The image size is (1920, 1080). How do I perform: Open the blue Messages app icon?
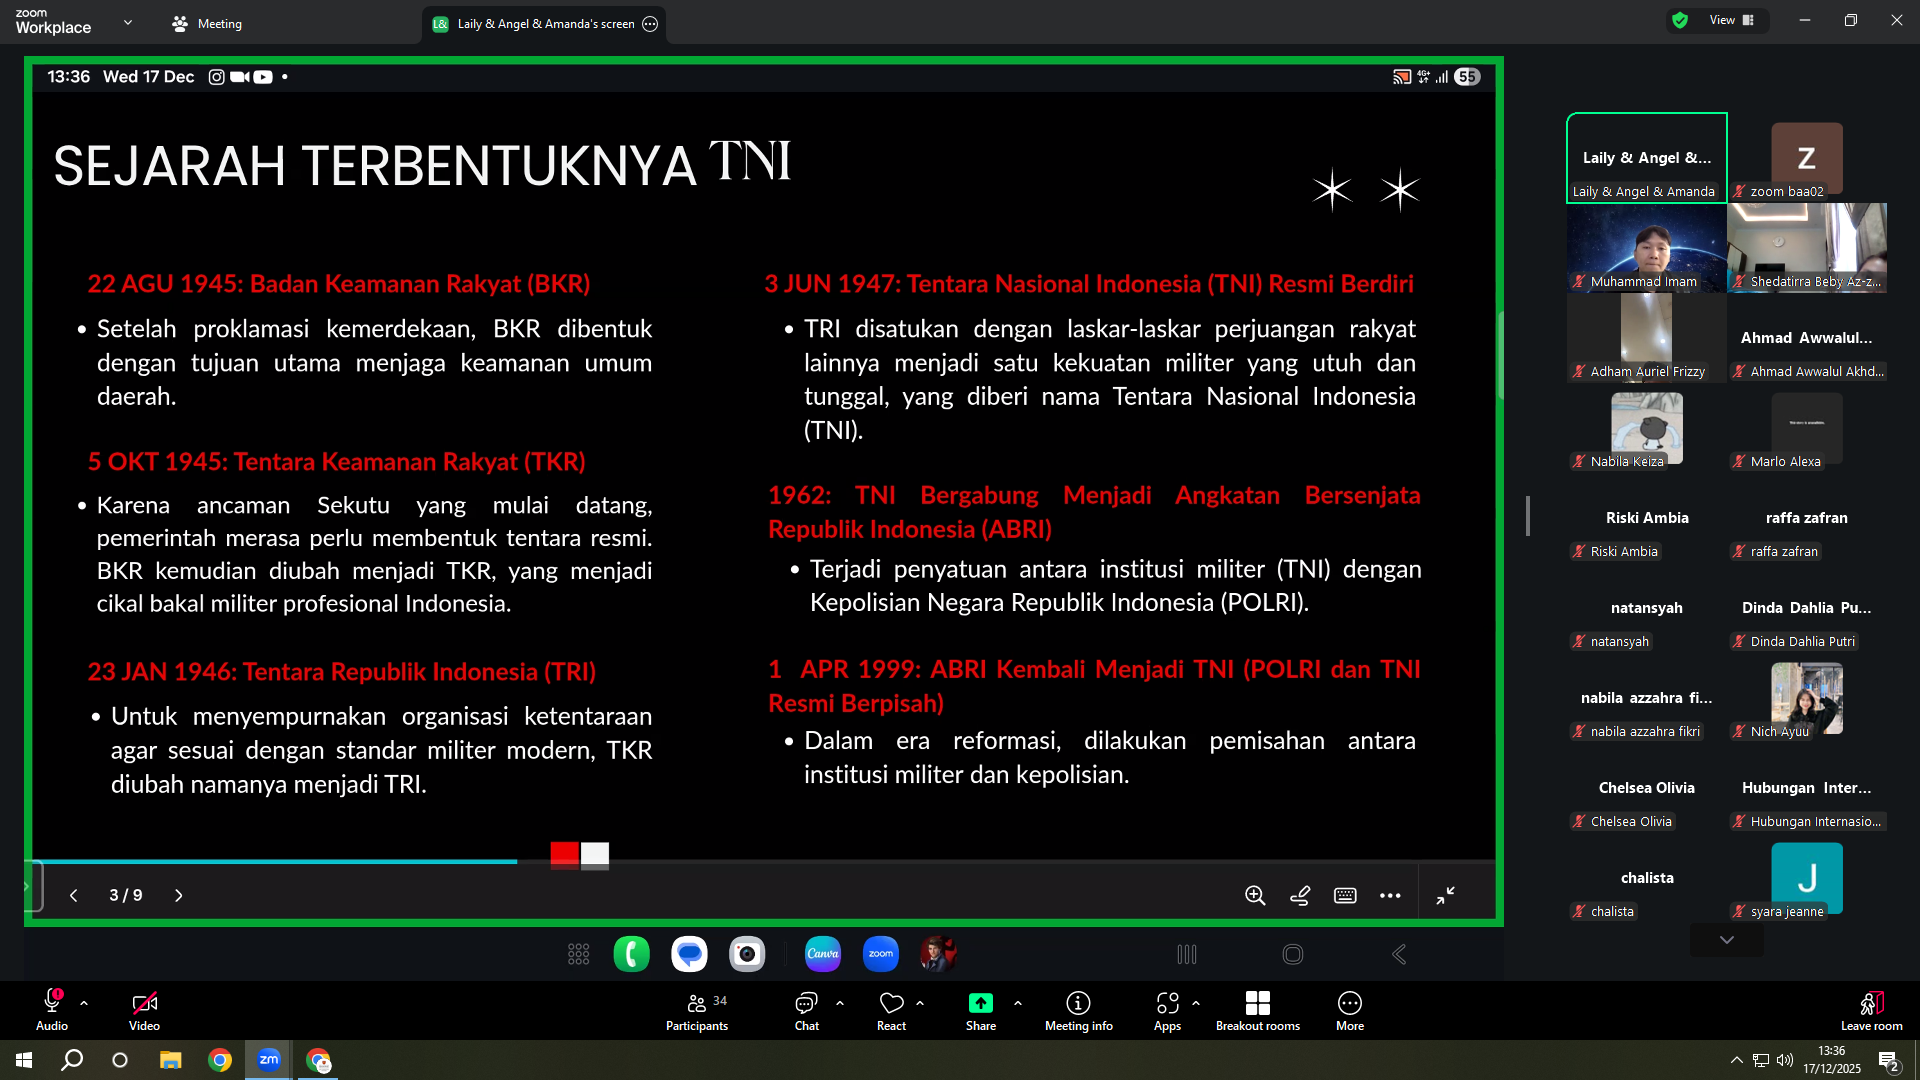point(689,954)
